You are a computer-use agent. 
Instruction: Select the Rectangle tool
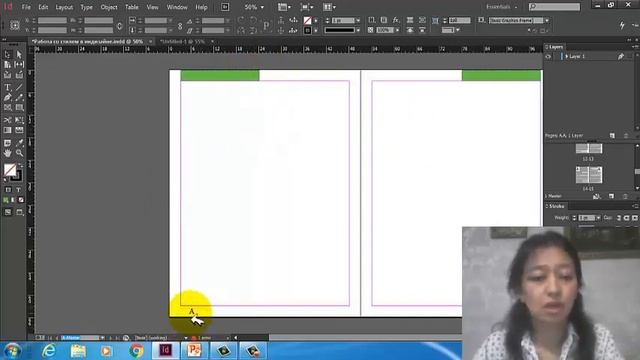click(x=19, y=107)
